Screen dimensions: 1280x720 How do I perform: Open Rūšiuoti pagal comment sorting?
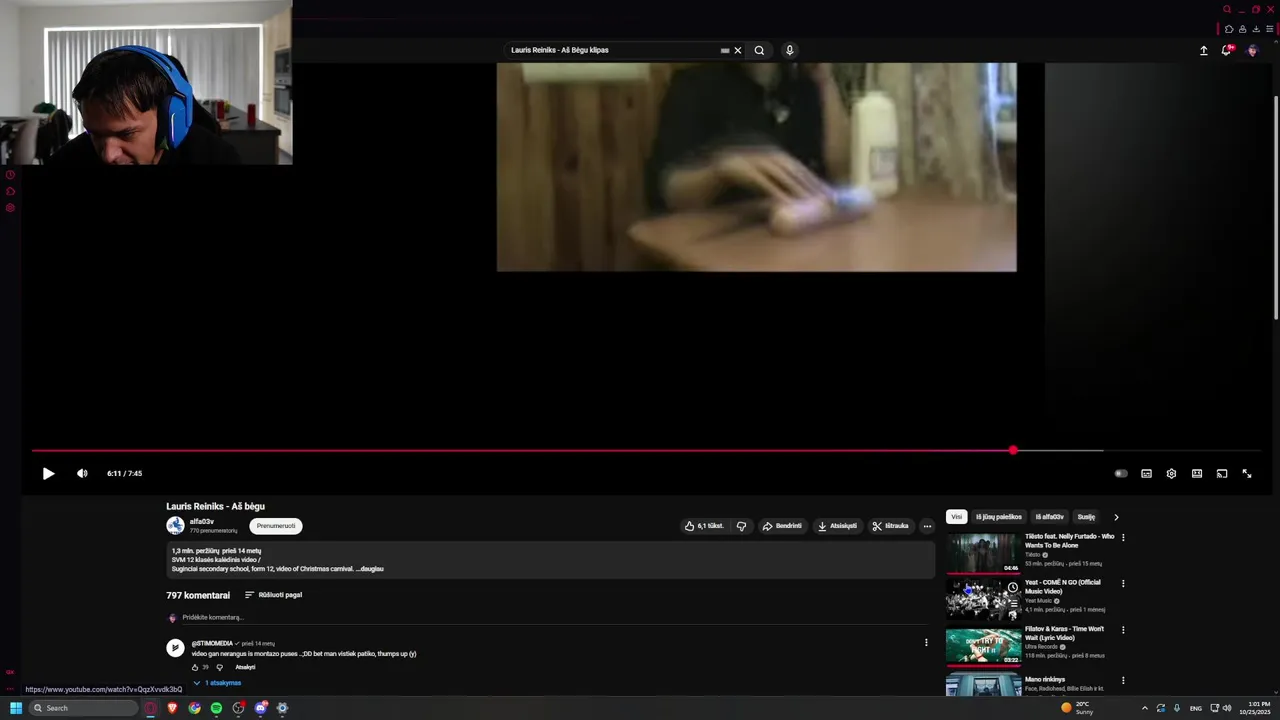click(273, 595)
